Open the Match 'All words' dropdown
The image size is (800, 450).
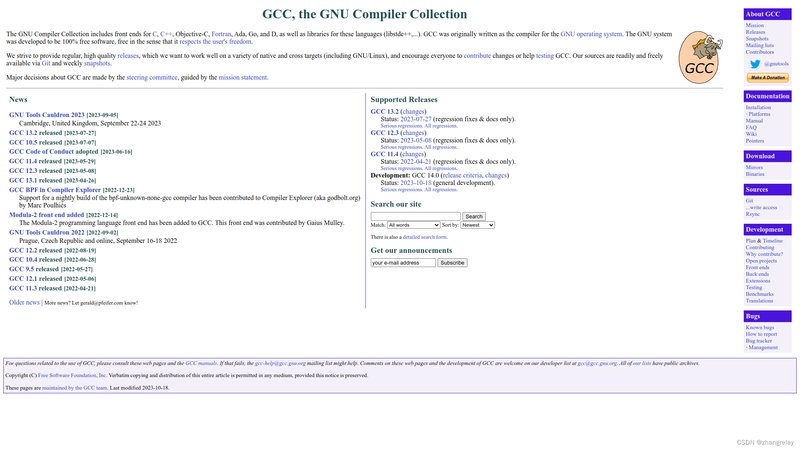coord(413,225)
